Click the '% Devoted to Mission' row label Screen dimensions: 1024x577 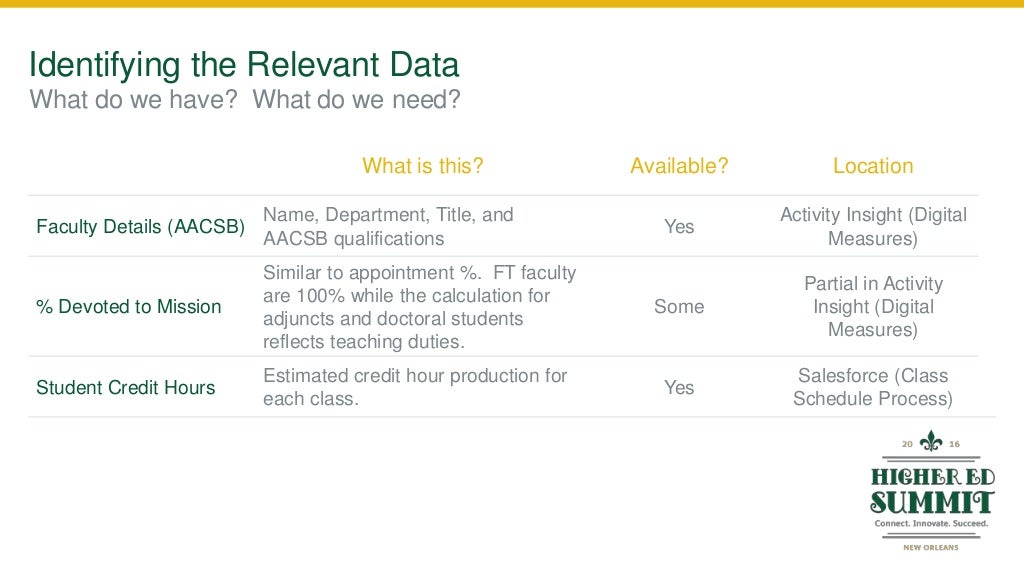point(129,307)
